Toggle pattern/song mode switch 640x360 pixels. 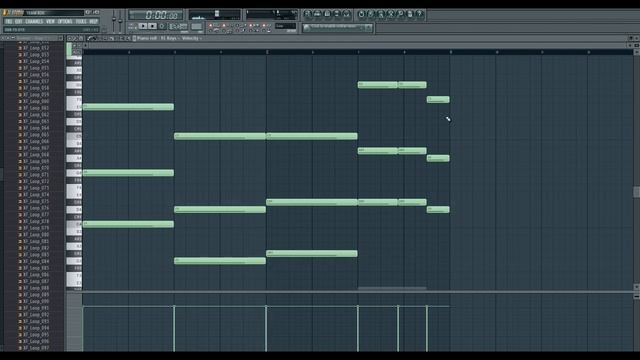(132, 26)
